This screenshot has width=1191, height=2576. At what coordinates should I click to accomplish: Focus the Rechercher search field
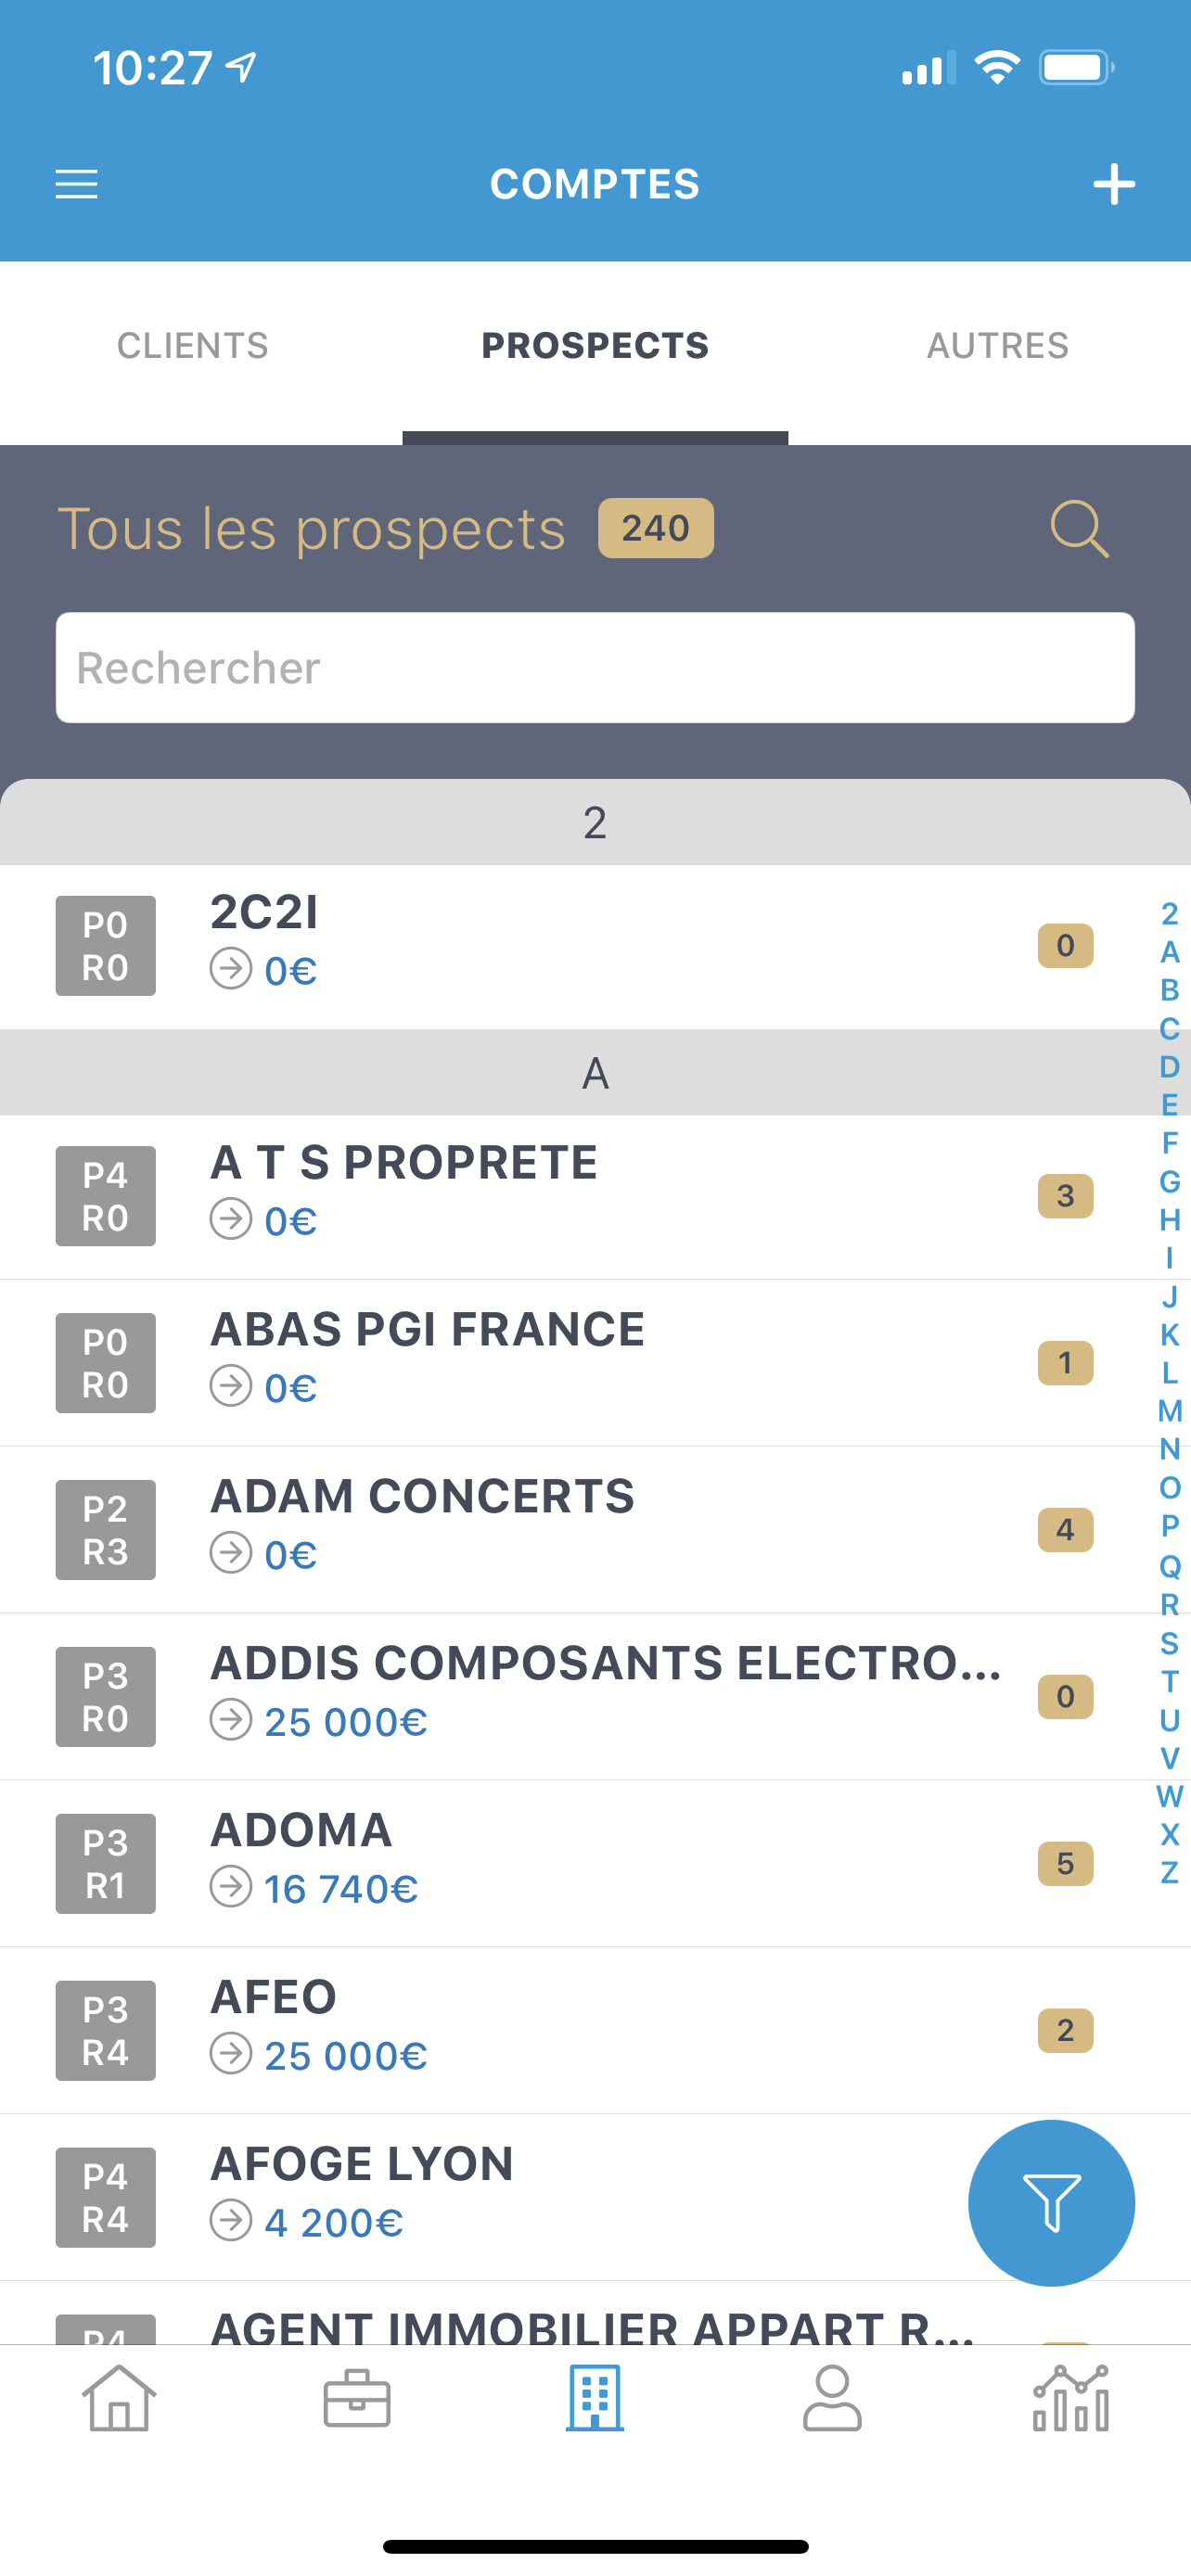[595, 668]
